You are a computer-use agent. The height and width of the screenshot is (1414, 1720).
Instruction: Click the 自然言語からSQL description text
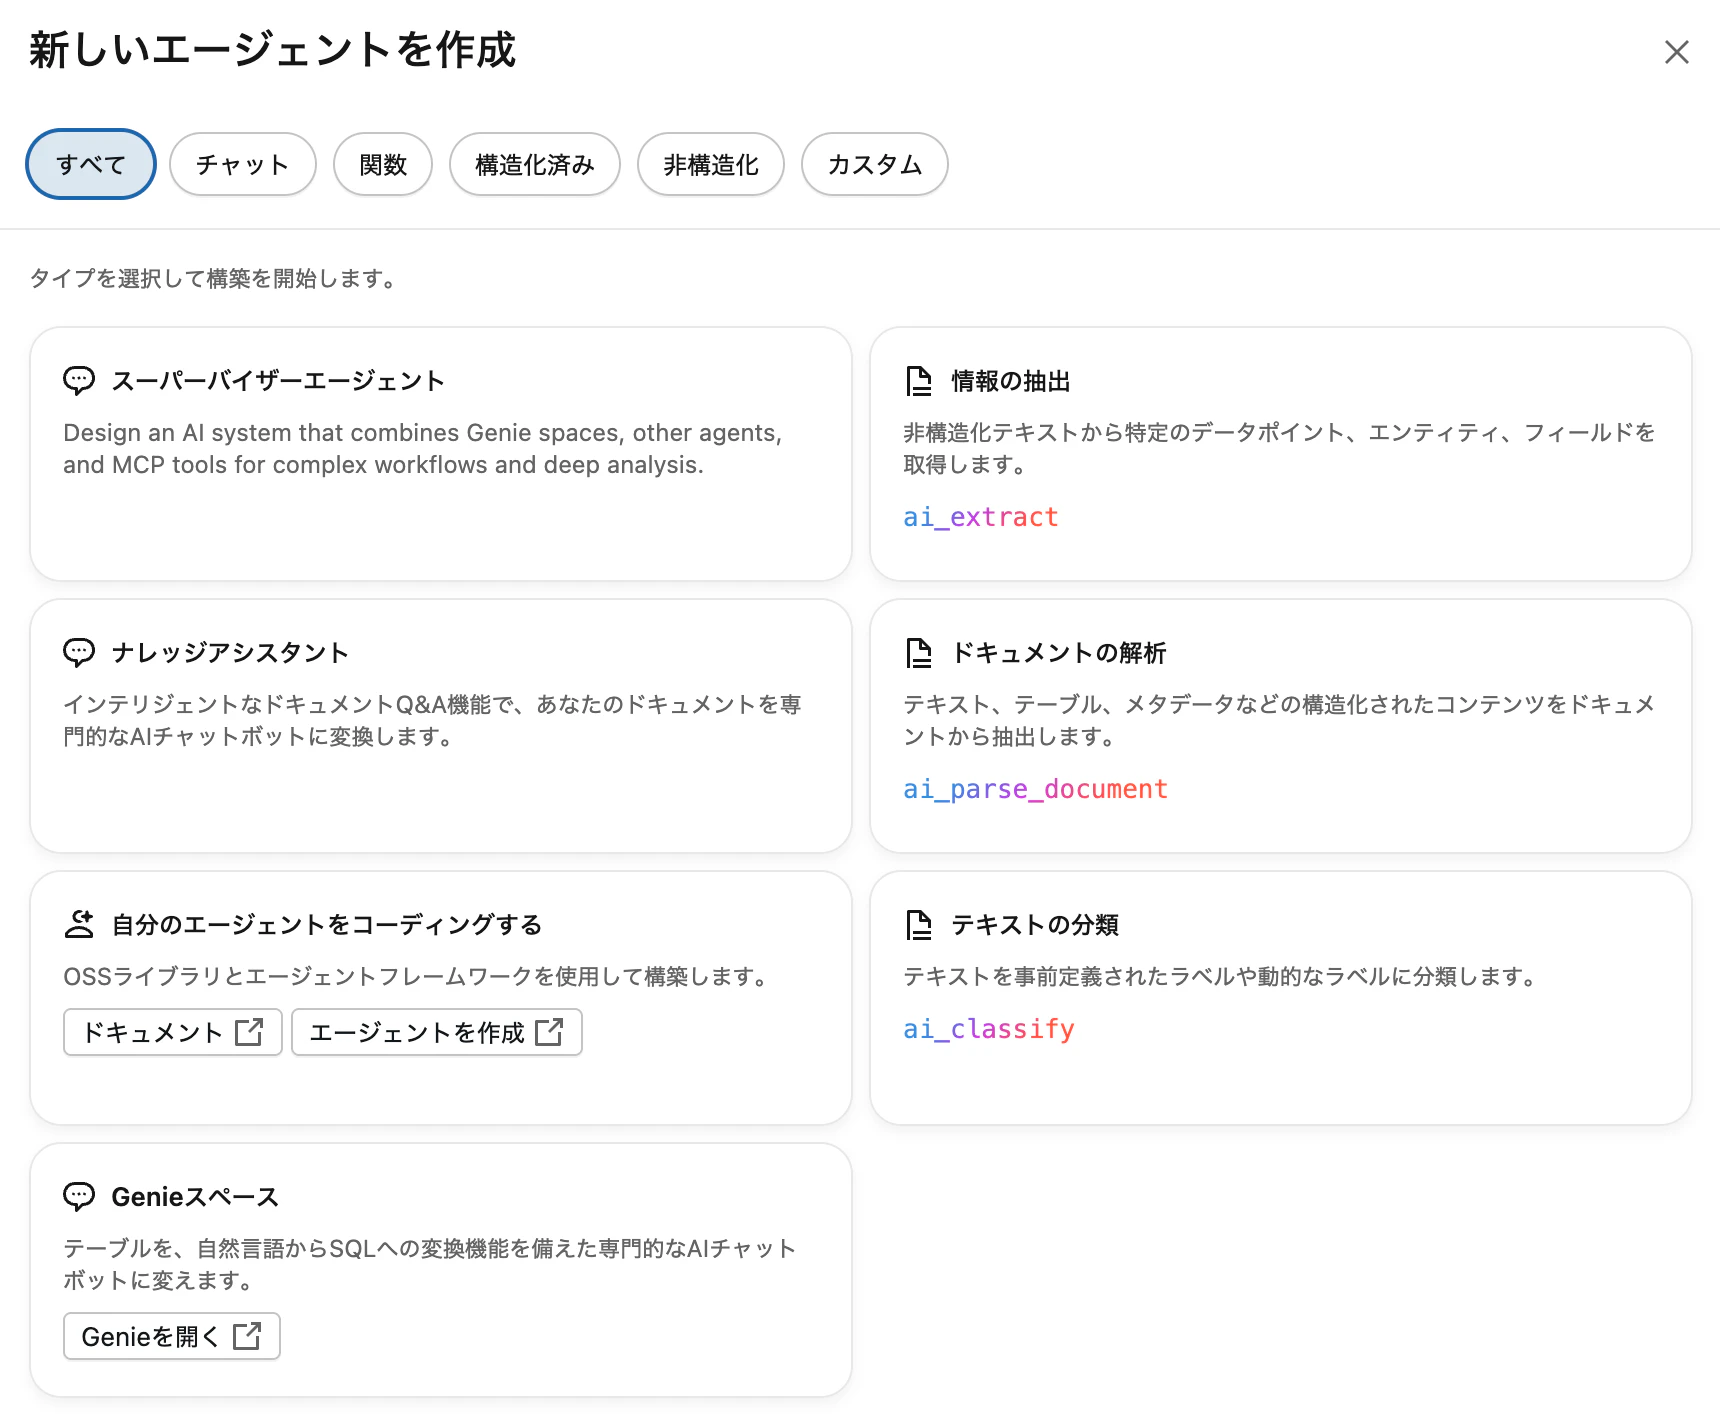click(430, 1265)
